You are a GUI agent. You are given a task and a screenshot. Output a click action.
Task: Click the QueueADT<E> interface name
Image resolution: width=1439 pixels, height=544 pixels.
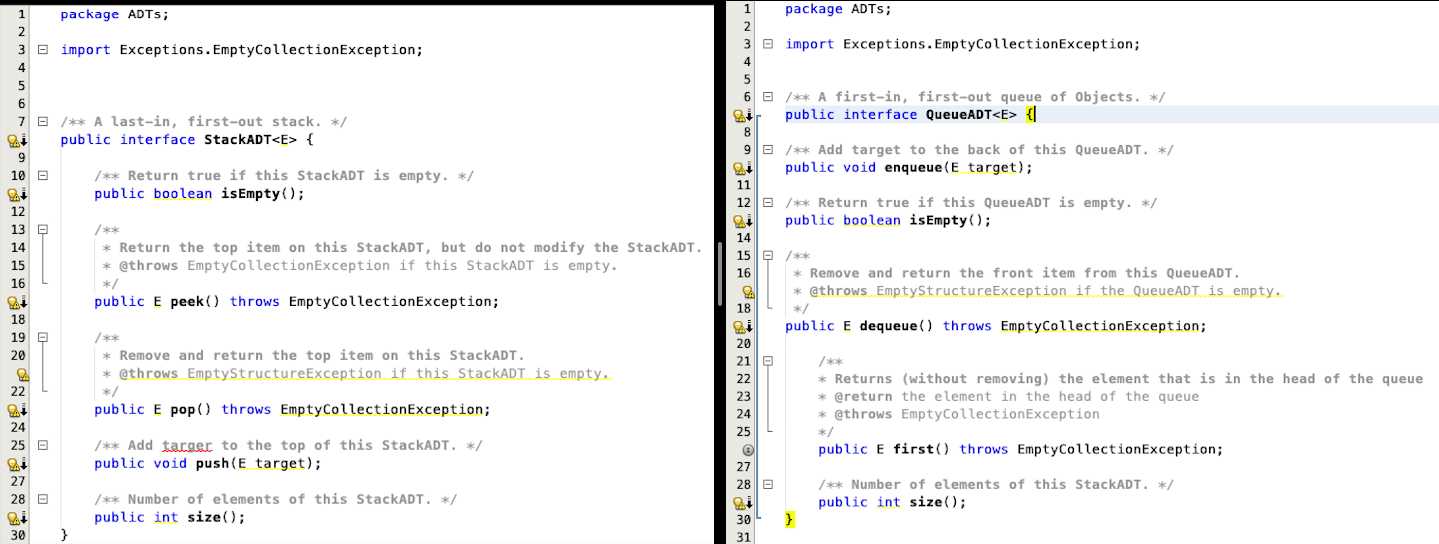(x=972, y=115)
